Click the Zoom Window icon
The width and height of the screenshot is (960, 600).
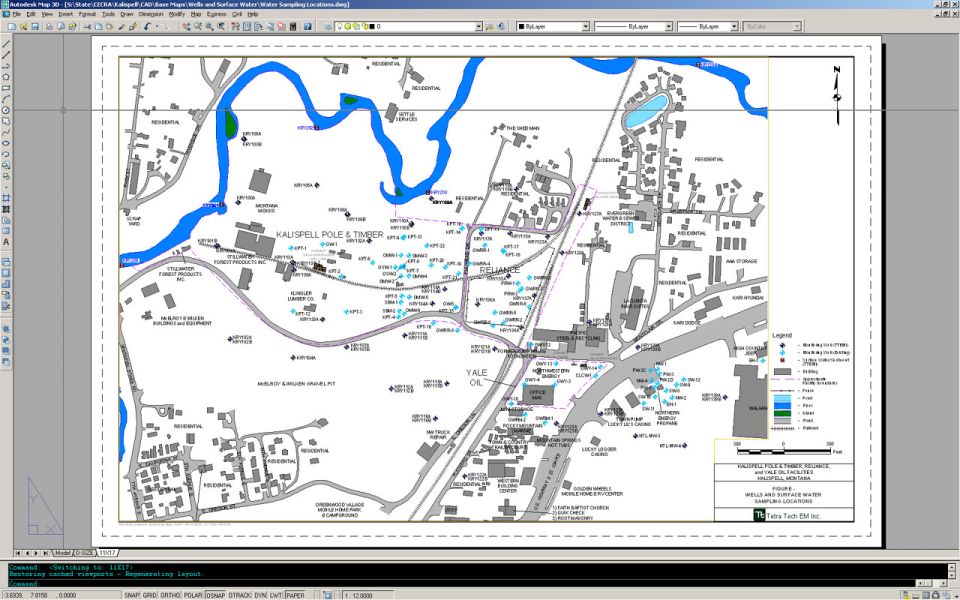click(x=209, y=27)
